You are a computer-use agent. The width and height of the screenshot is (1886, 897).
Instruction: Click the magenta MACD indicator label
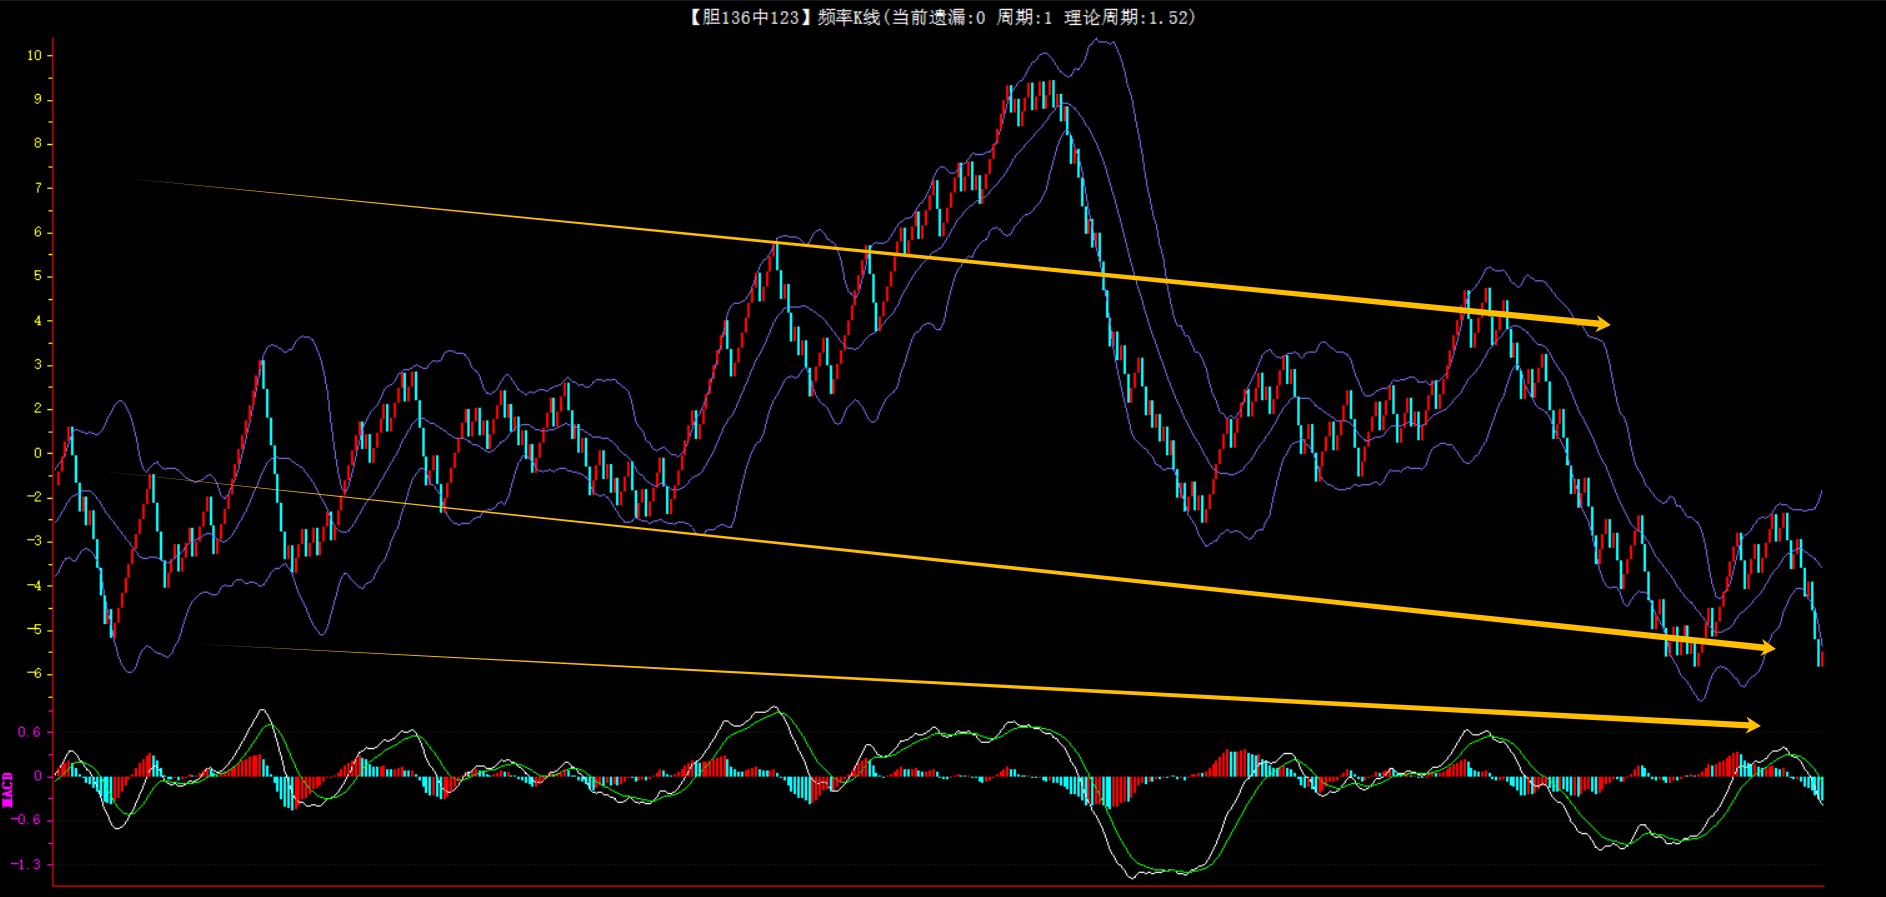pos(8,789)
